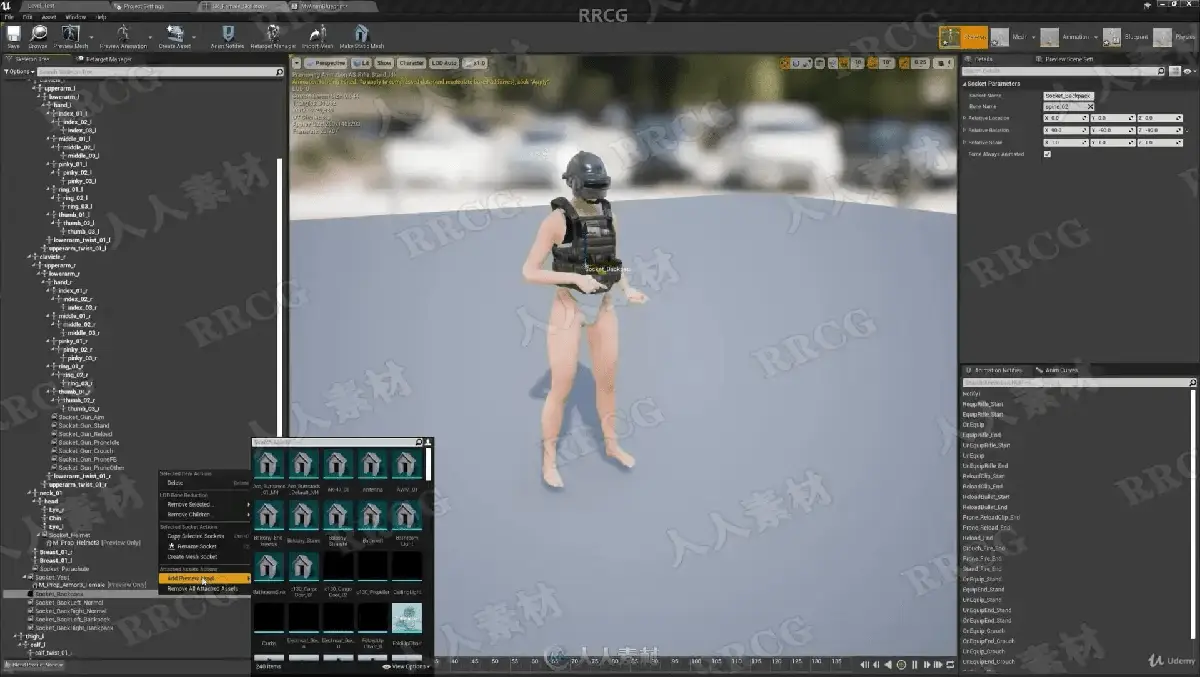Select Remove All Attached Assets menu entry
The width and height of the screenshot is (1200, 677).
(x=202, y=589)
